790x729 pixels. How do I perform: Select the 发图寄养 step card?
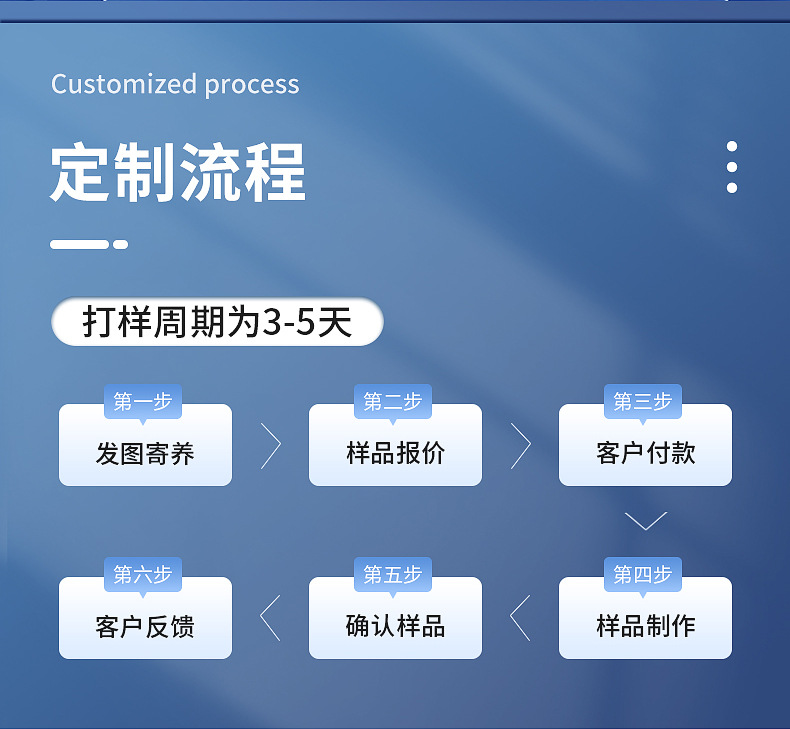pos(145,445)
